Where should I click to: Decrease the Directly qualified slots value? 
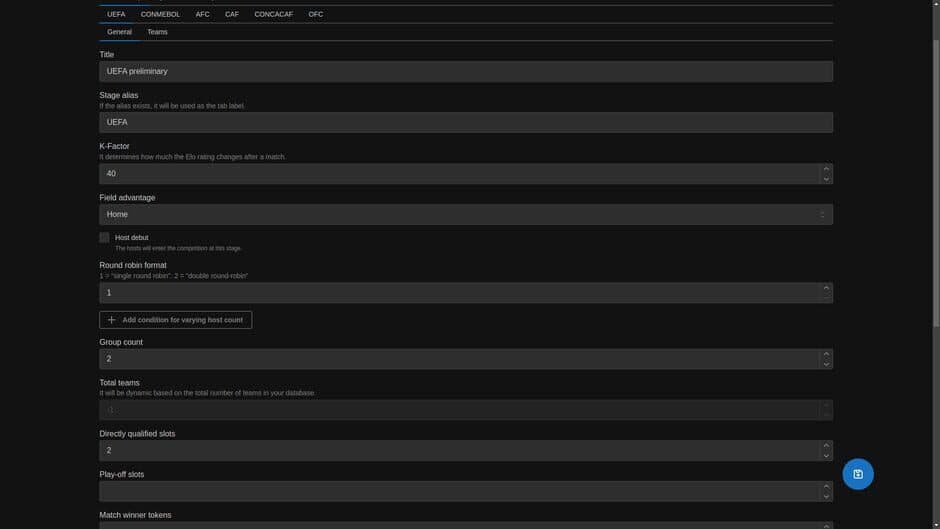coord(826,456)
